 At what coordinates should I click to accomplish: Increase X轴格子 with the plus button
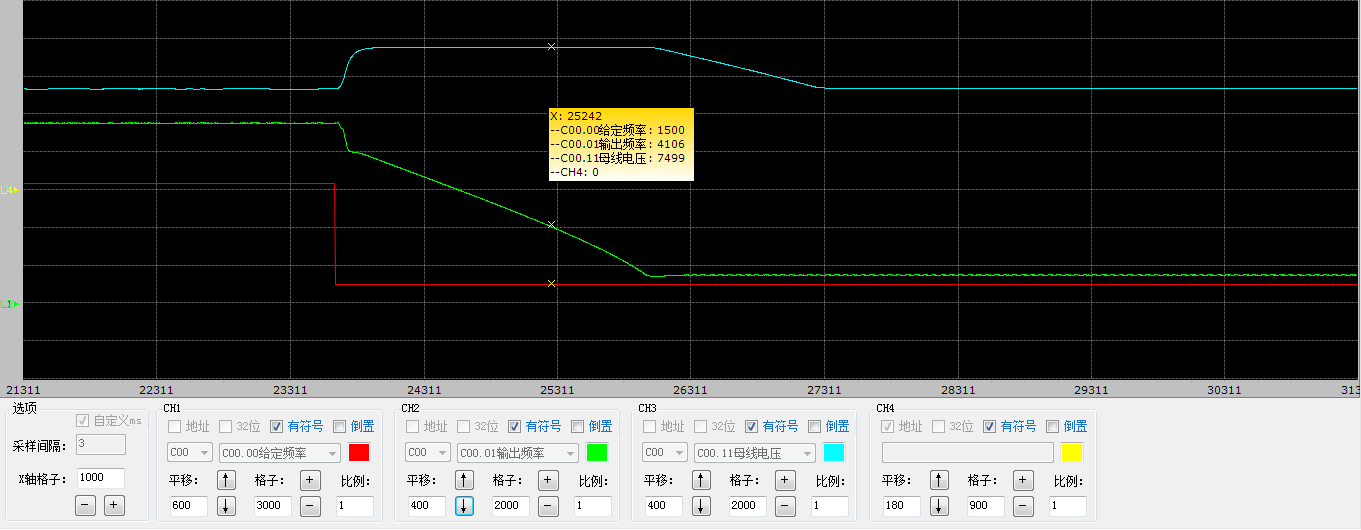[115, 505]
